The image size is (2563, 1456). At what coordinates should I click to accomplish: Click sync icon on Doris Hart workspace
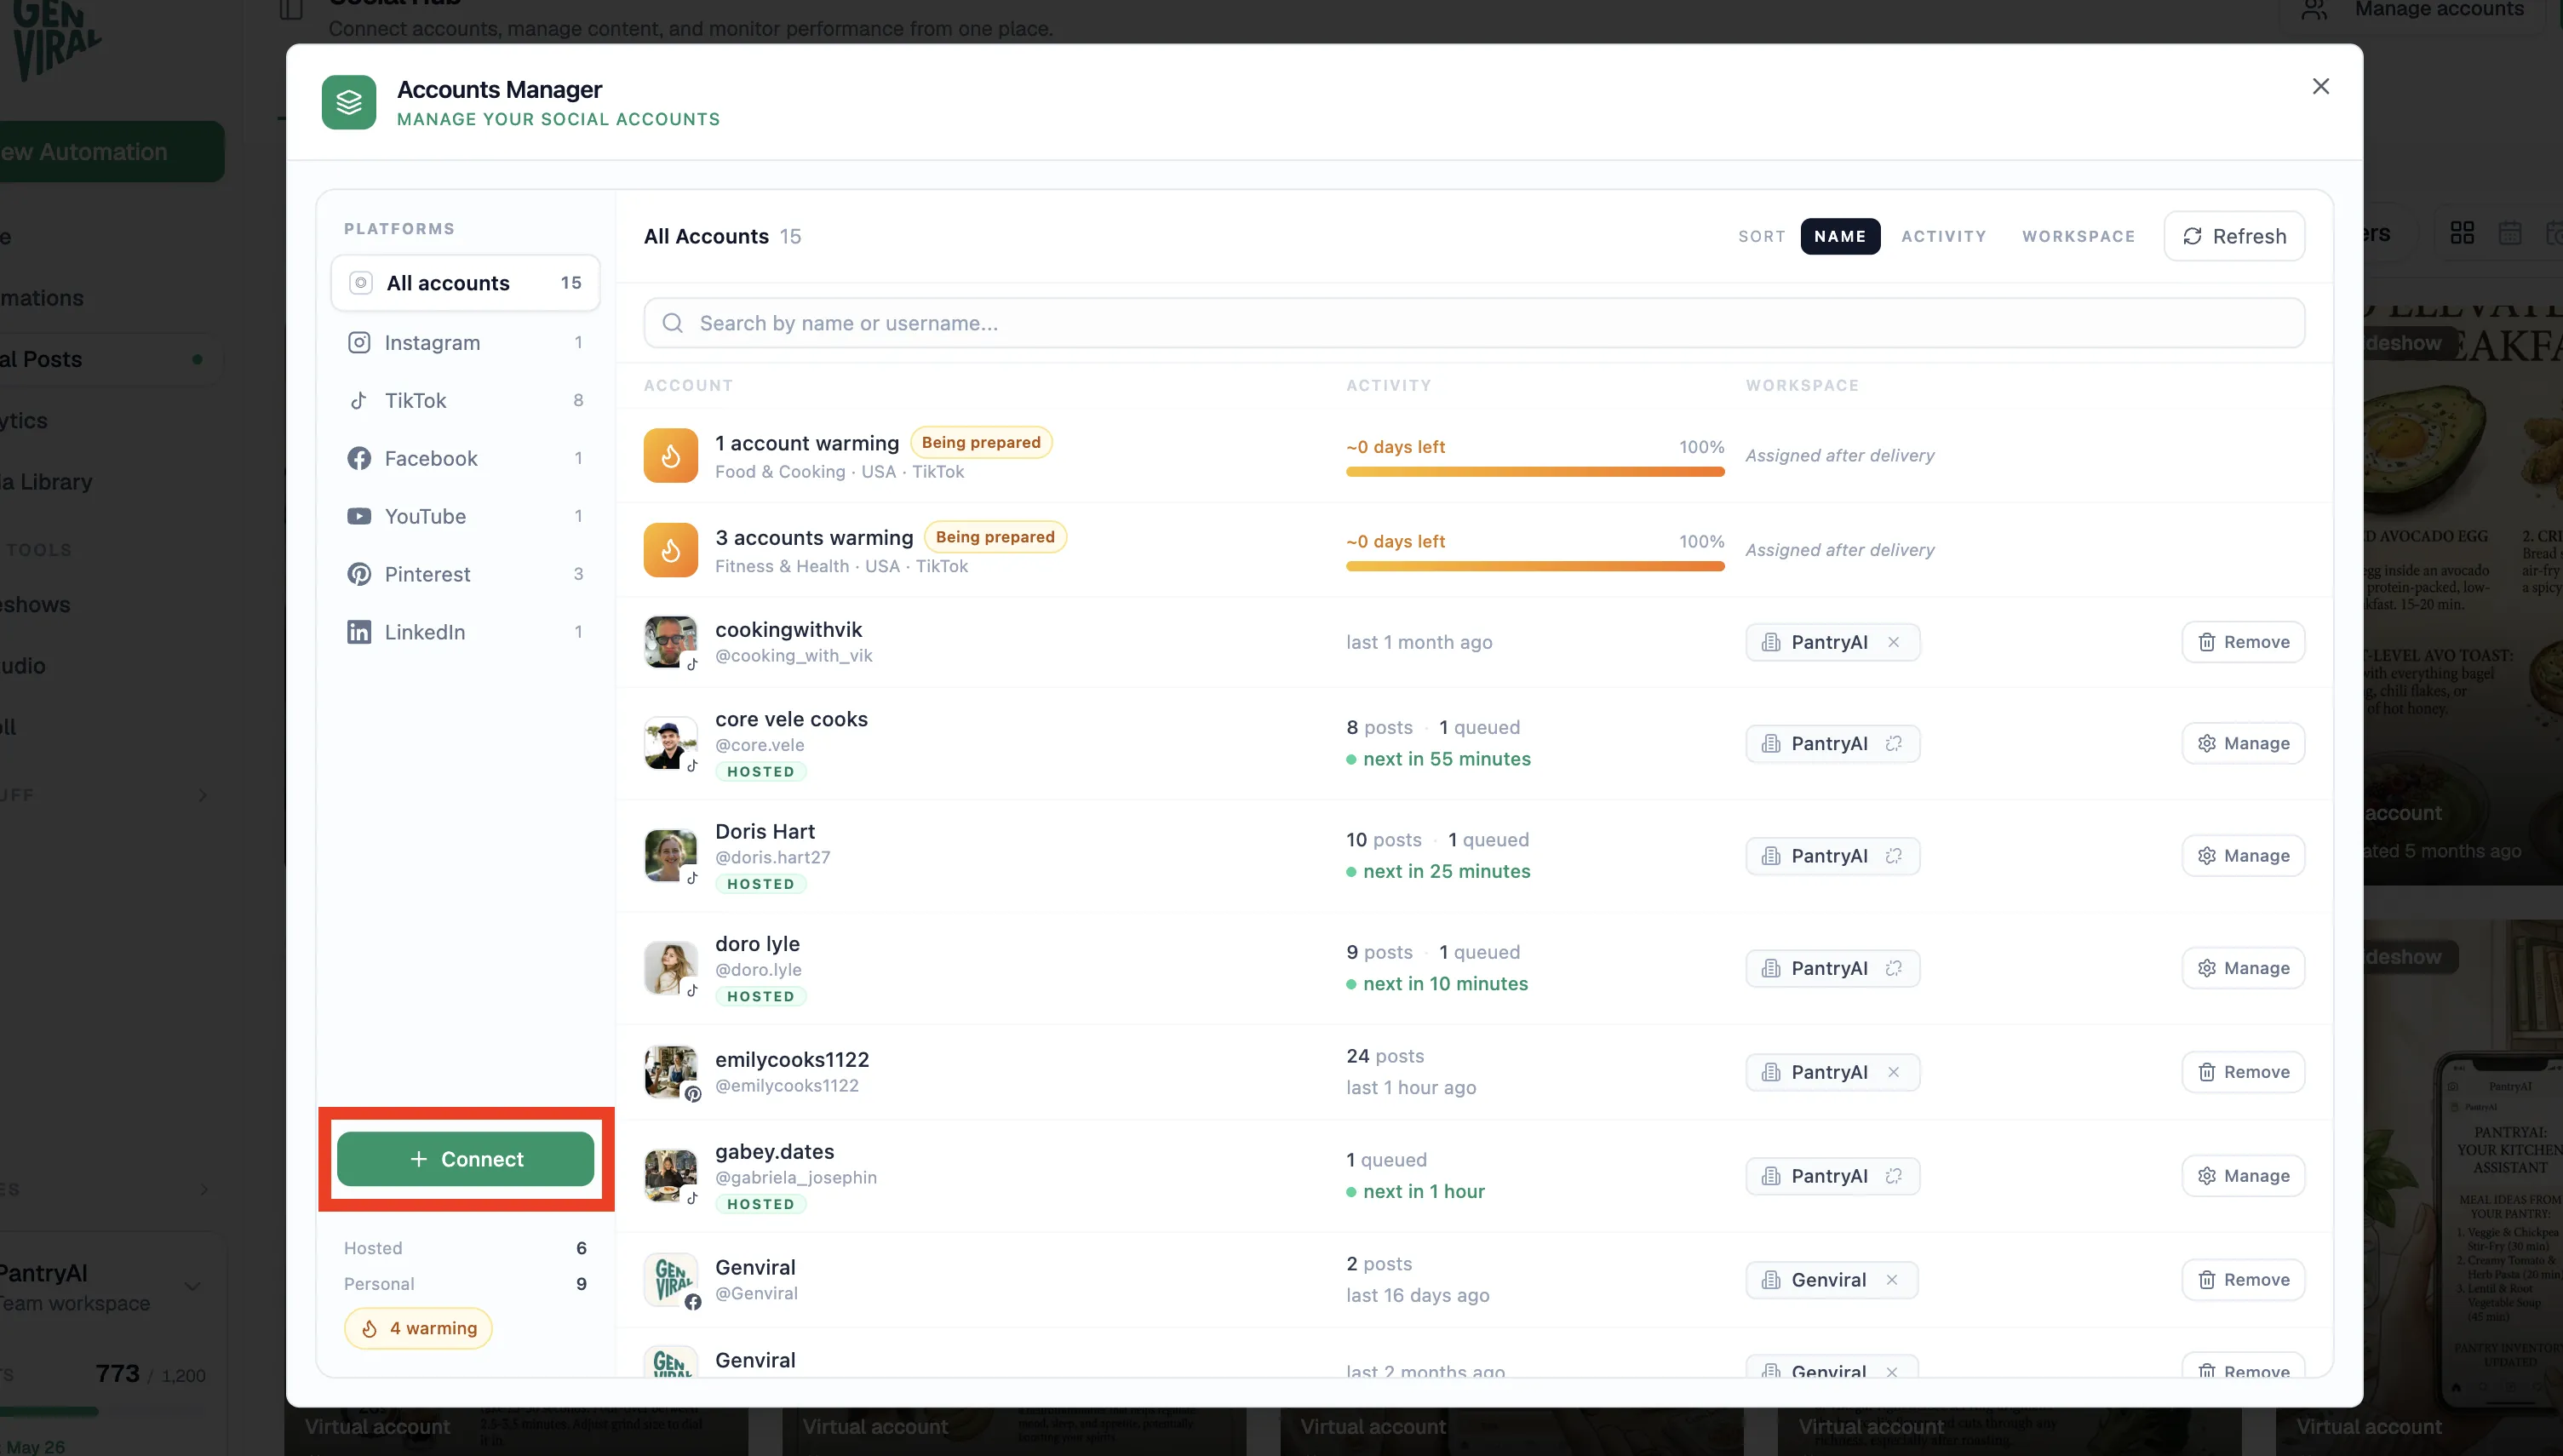point(1893,857)
